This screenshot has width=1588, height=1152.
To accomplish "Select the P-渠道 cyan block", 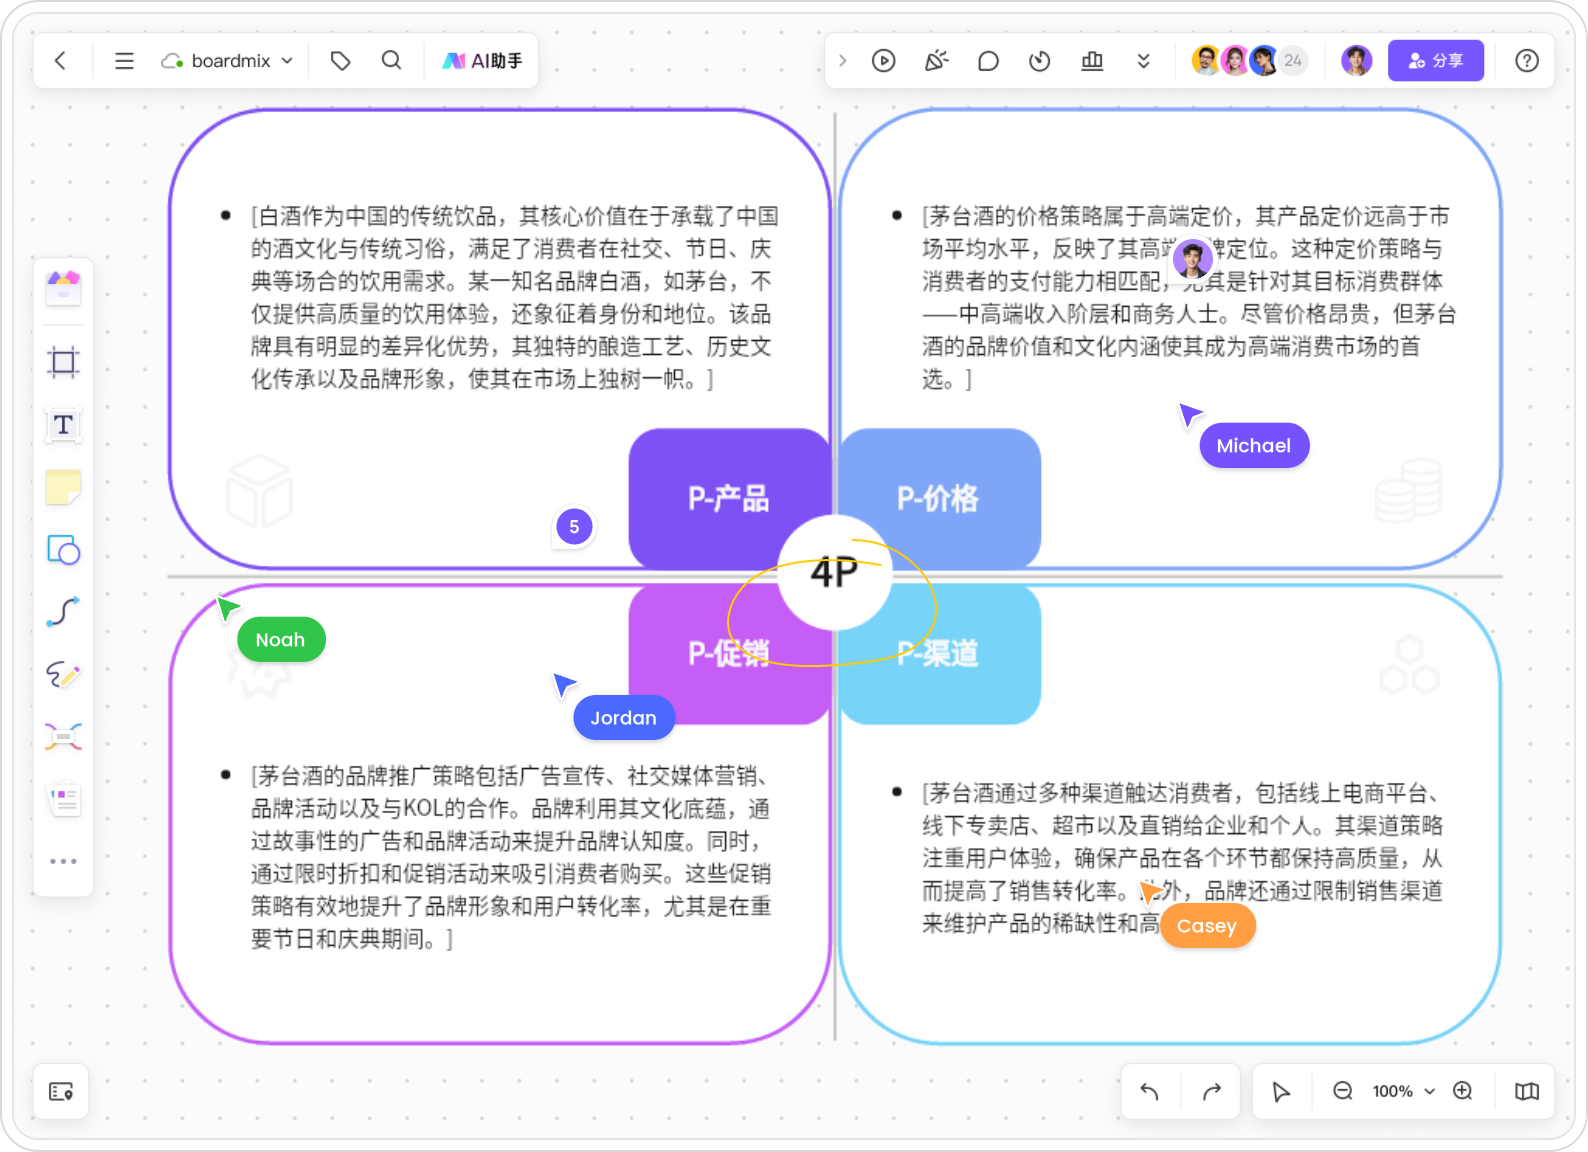I will (939, 654).
